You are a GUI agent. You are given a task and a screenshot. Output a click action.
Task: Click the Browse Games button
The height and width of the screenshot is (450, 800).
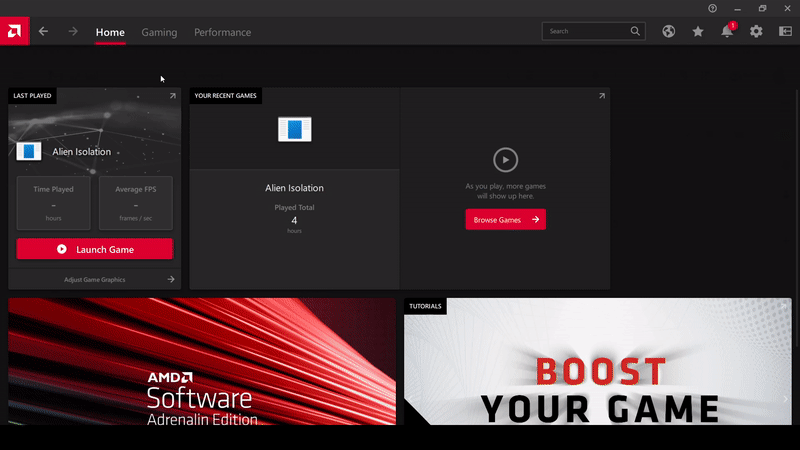(506, 219)
